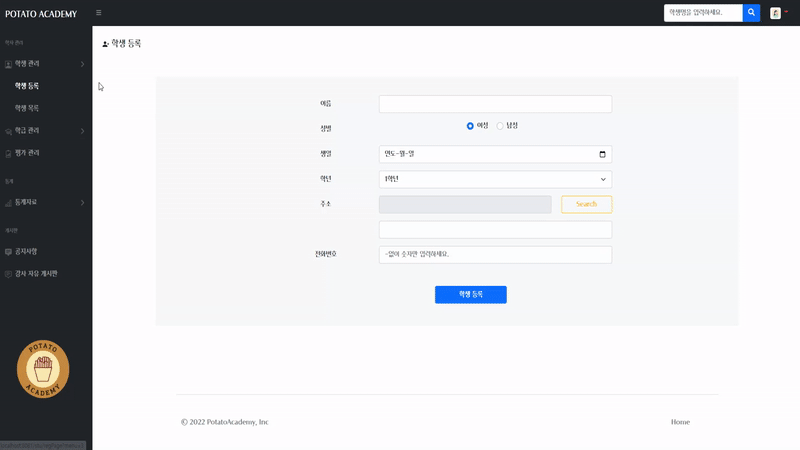Open 학생 등록 in sidebar
The width and height of the screenshot is (800, 450).
pyautogui.click(x=27, y=86)
